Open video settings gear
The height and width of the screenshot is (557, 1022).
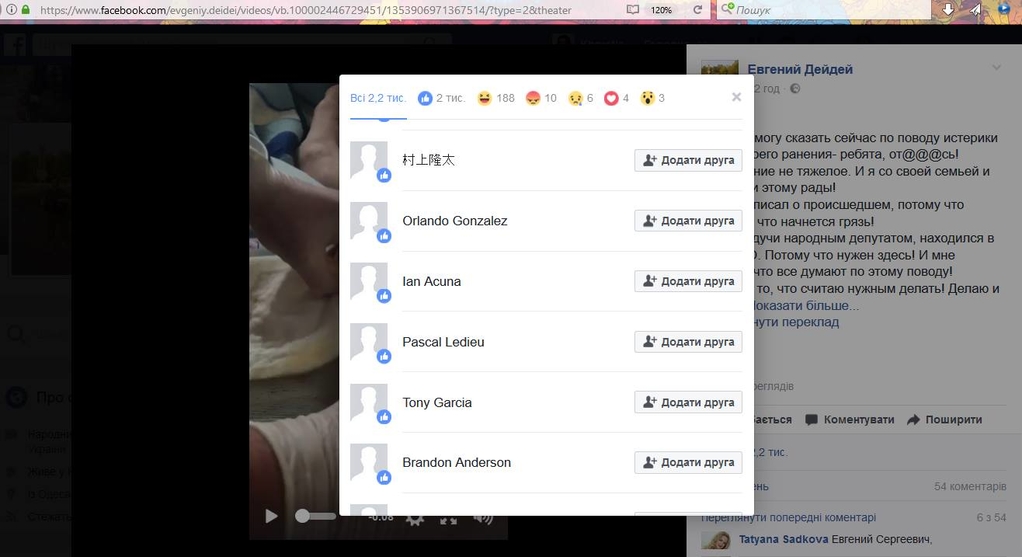tap(415, 517)
